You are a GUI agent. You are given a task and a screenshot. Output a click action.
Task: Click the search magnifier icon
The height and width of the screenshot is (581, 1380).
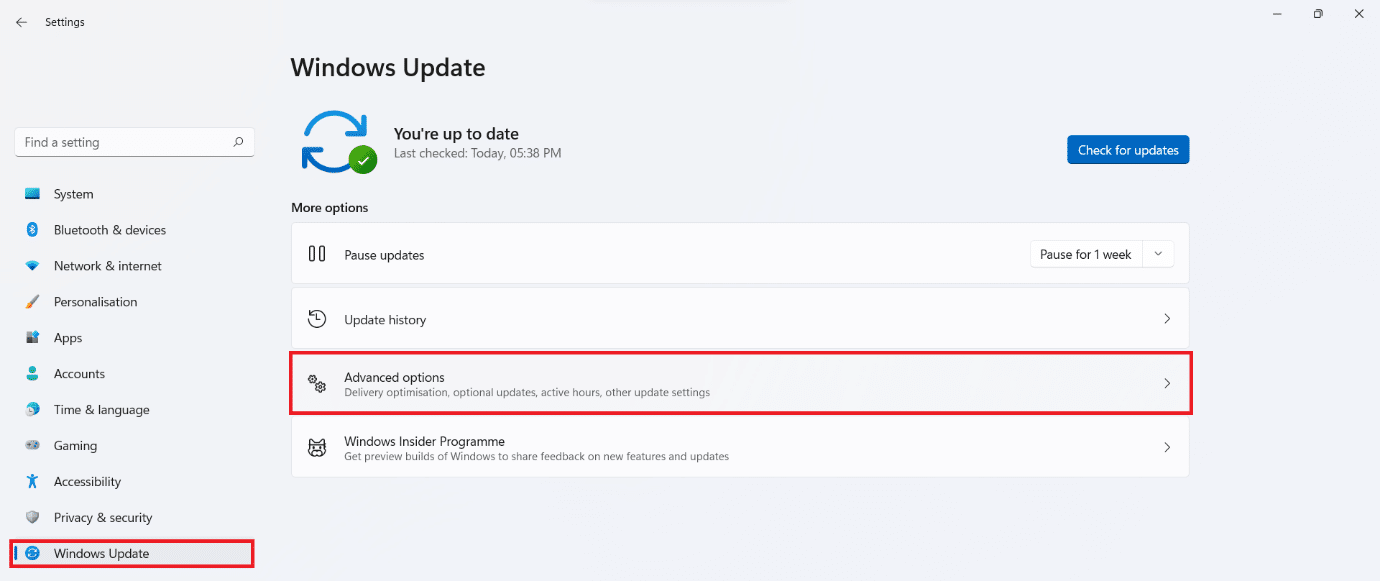(x=238, y=143)
